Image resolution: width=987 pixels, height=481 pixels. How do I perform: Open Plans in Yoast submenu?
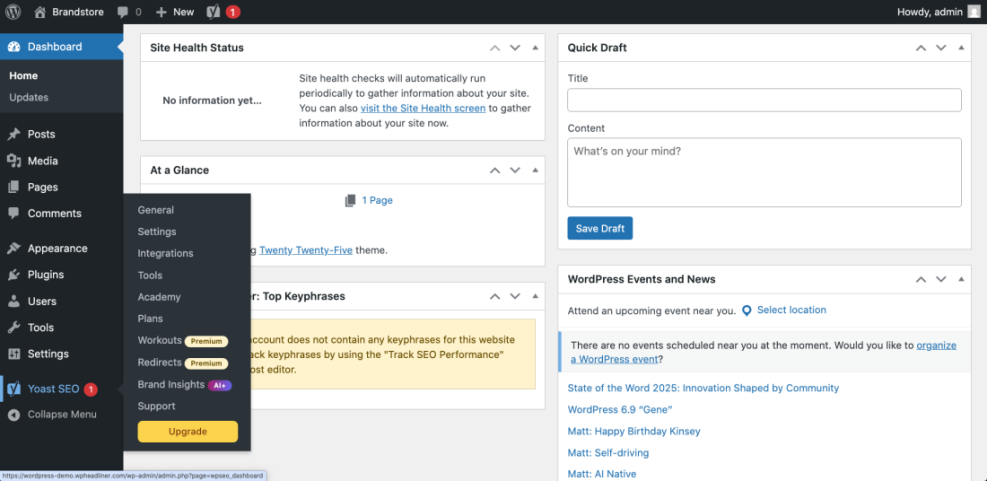pyautogui.click(x=150, y=319)
